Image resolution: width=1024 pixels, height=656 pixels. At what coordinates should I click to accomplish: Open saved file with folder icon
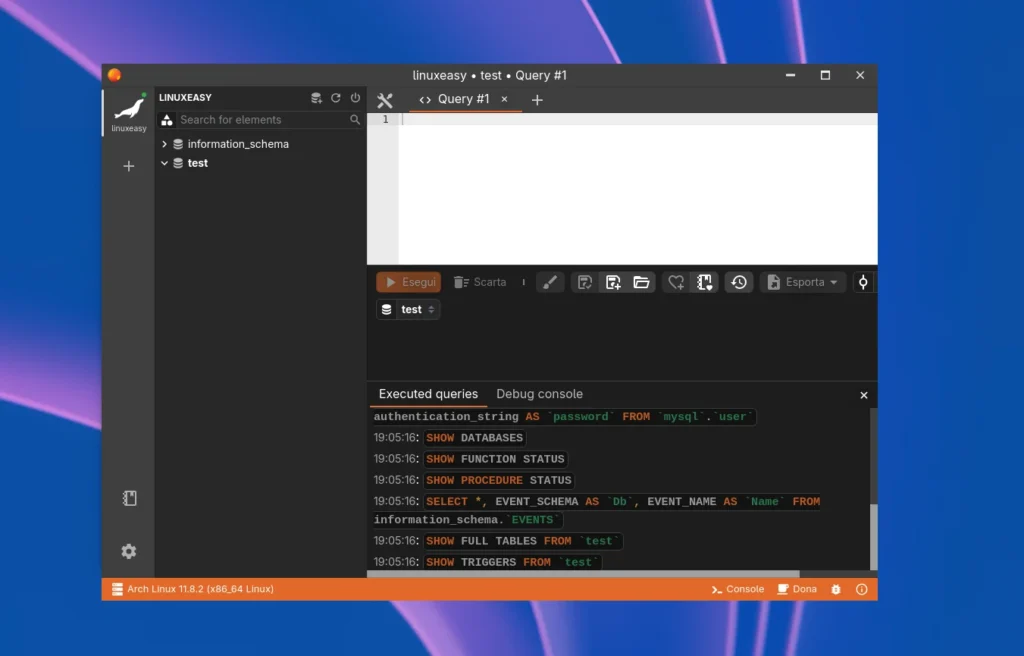(x=642, y=282)
